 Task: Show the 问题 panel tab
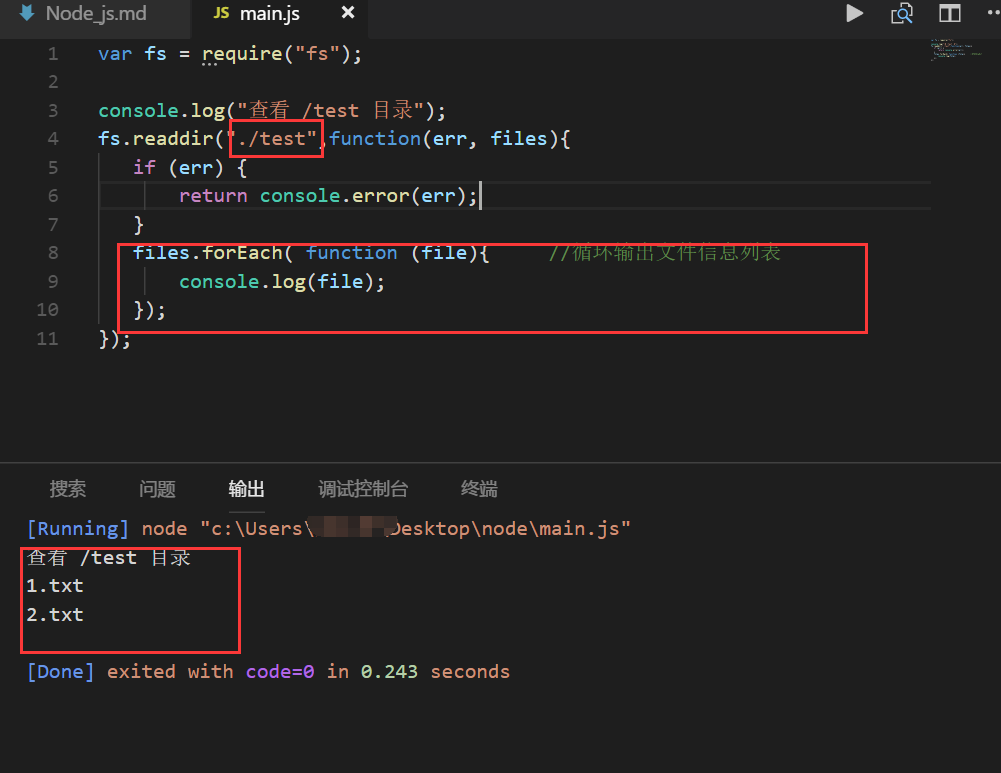pos(157,489)
